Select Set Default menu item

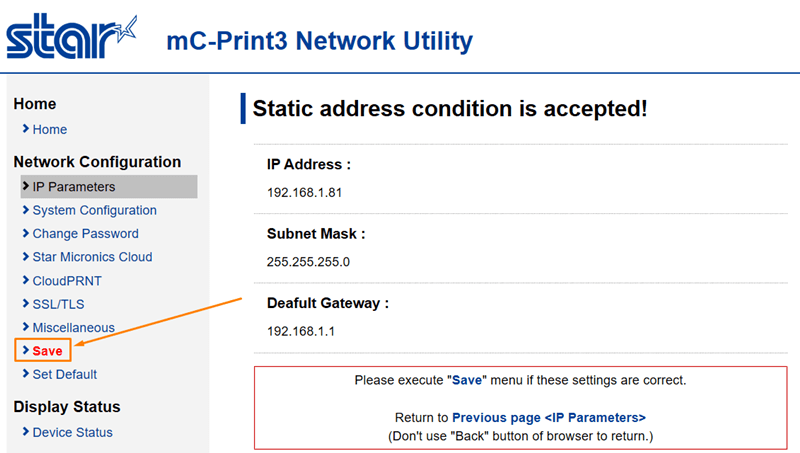(64, 374)
